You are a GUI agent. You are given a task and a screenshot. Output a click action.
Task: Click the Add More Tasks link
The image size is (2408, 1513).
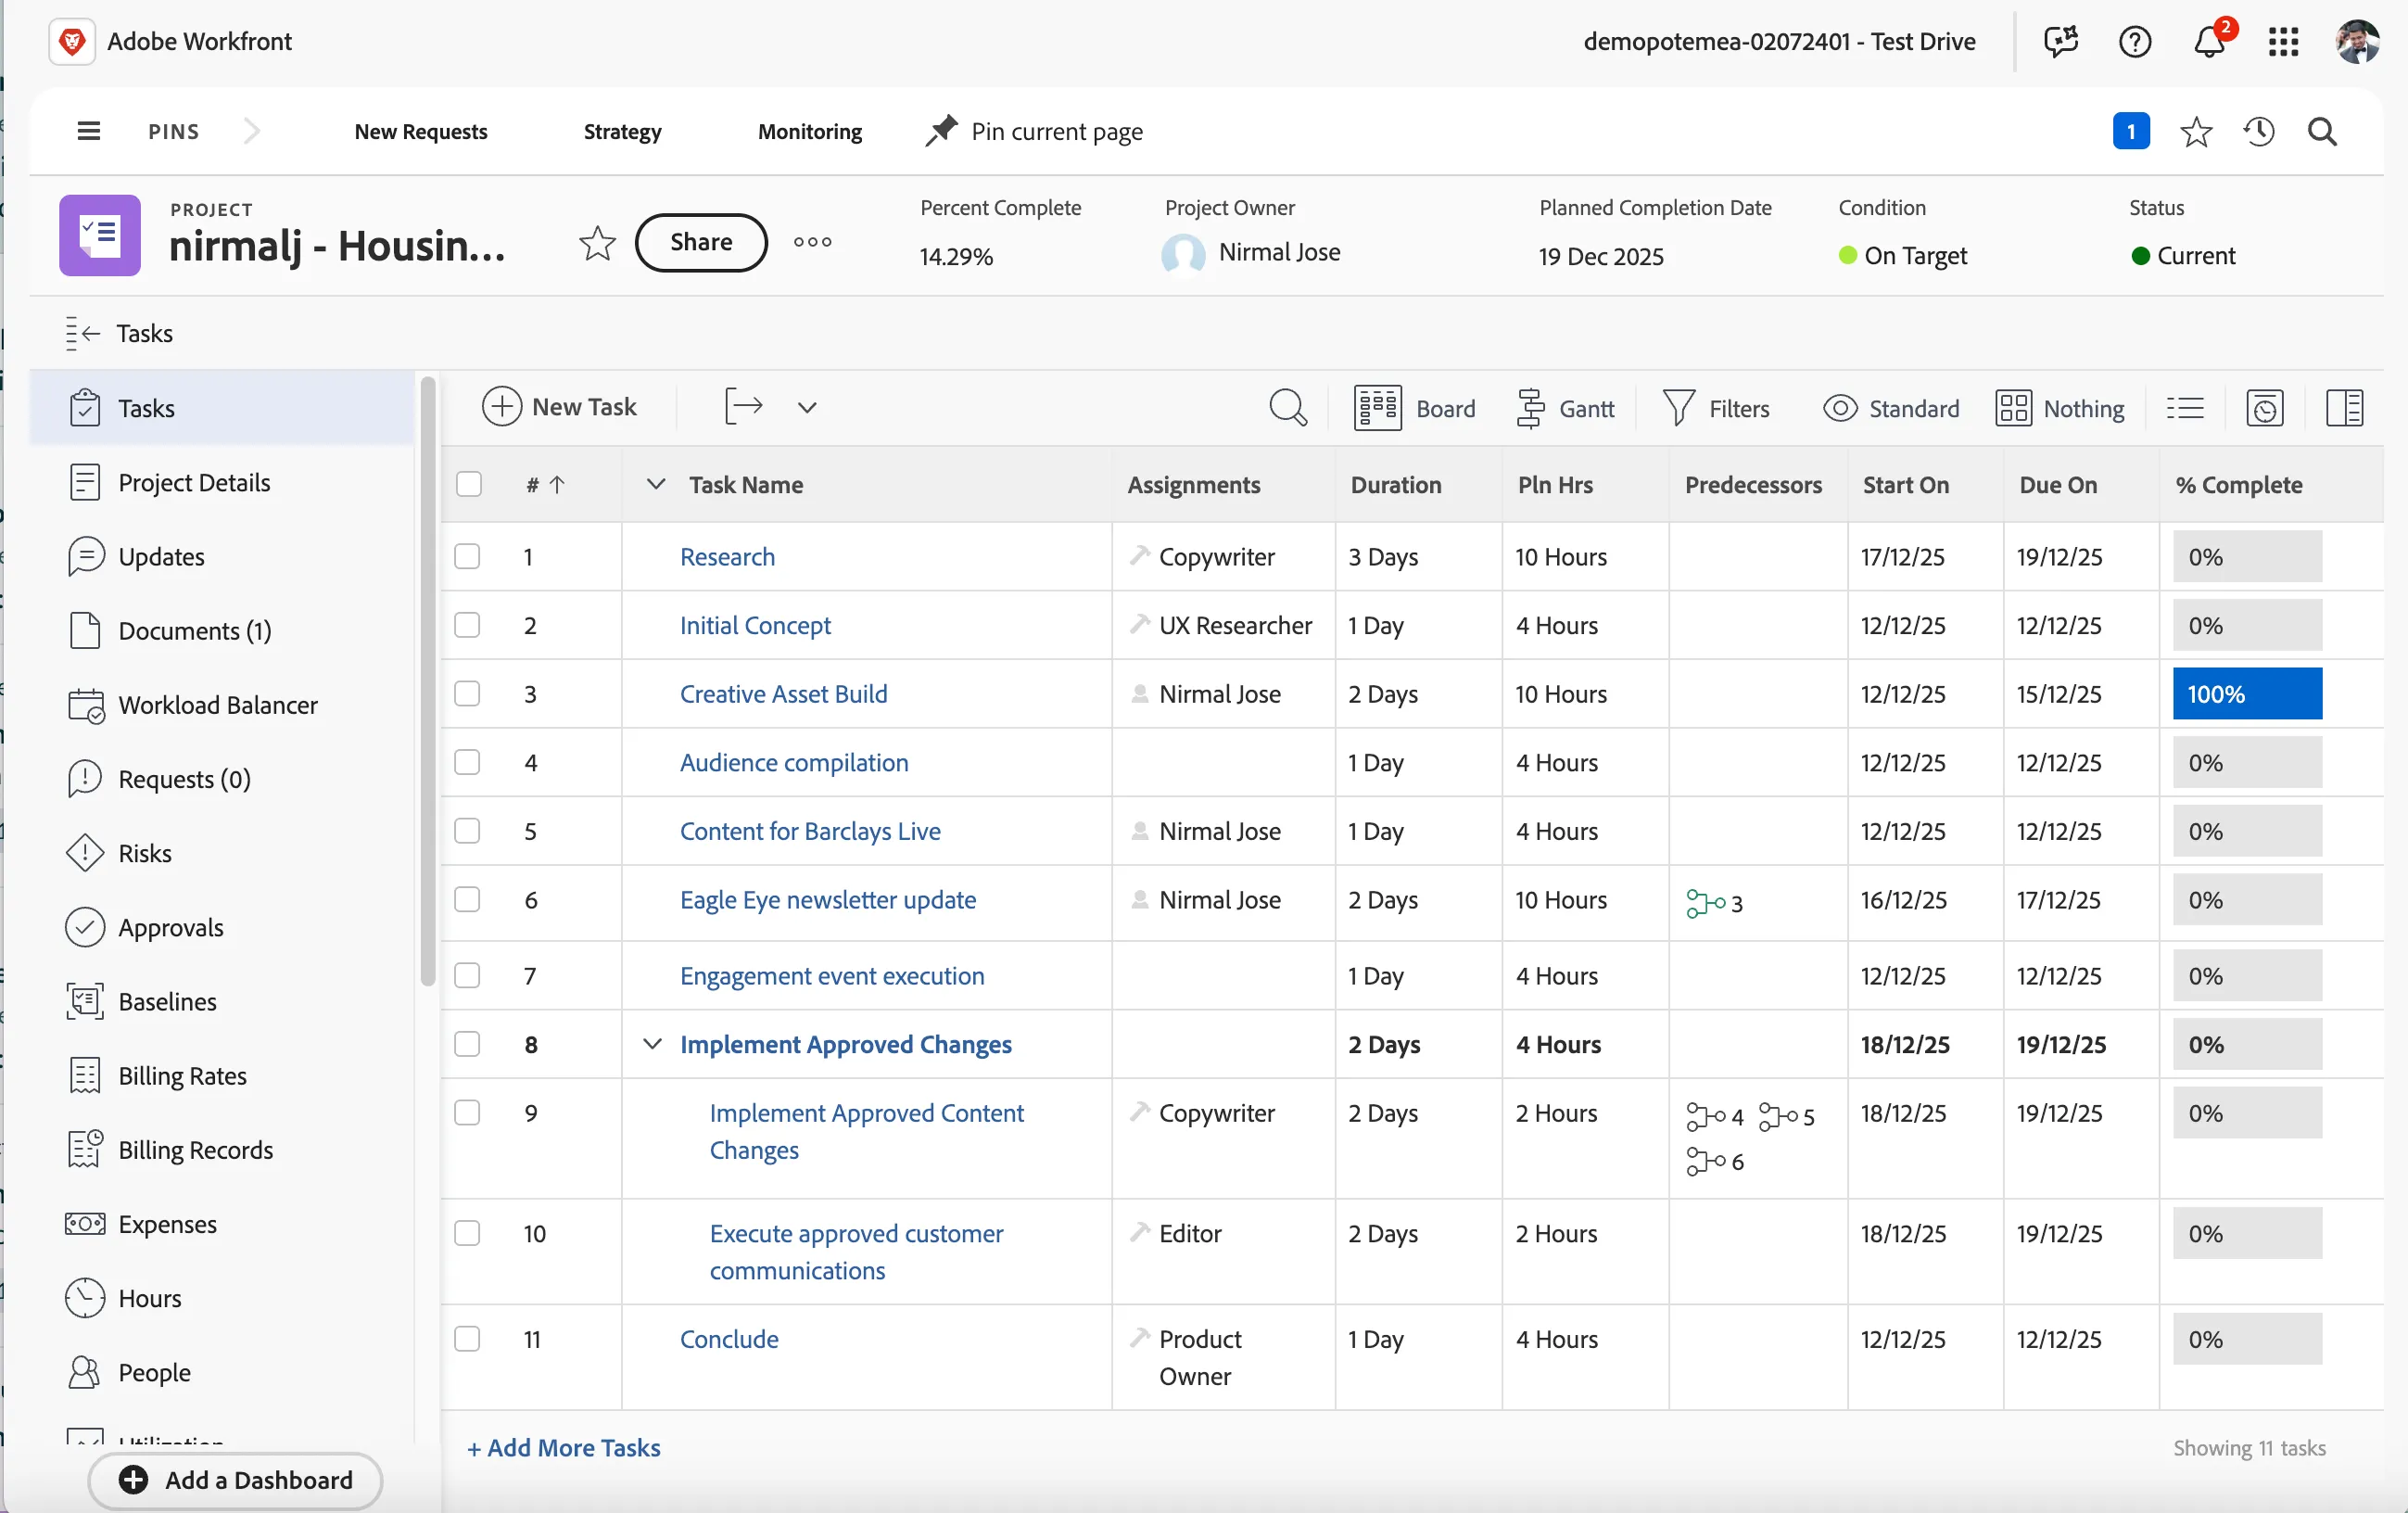pyautogui.click(x=564, y=1447)
